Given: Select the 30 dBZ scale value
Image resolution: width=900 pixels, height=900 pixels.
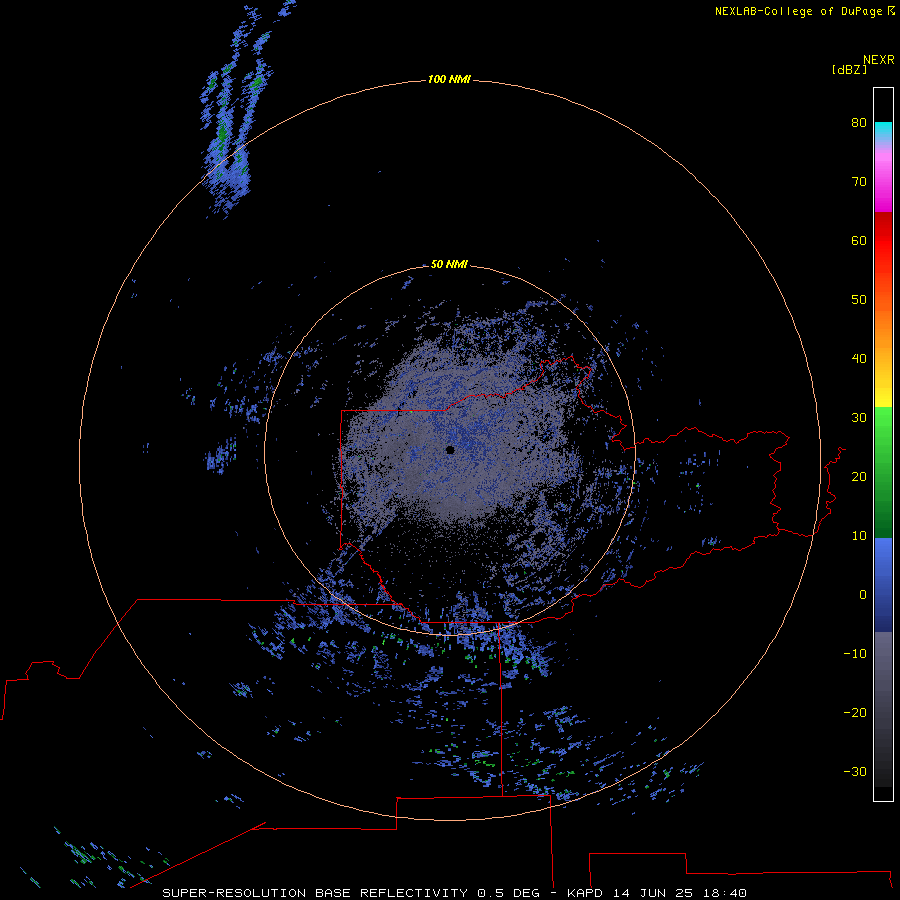Looking at the screenshot, I should [859, 417].
